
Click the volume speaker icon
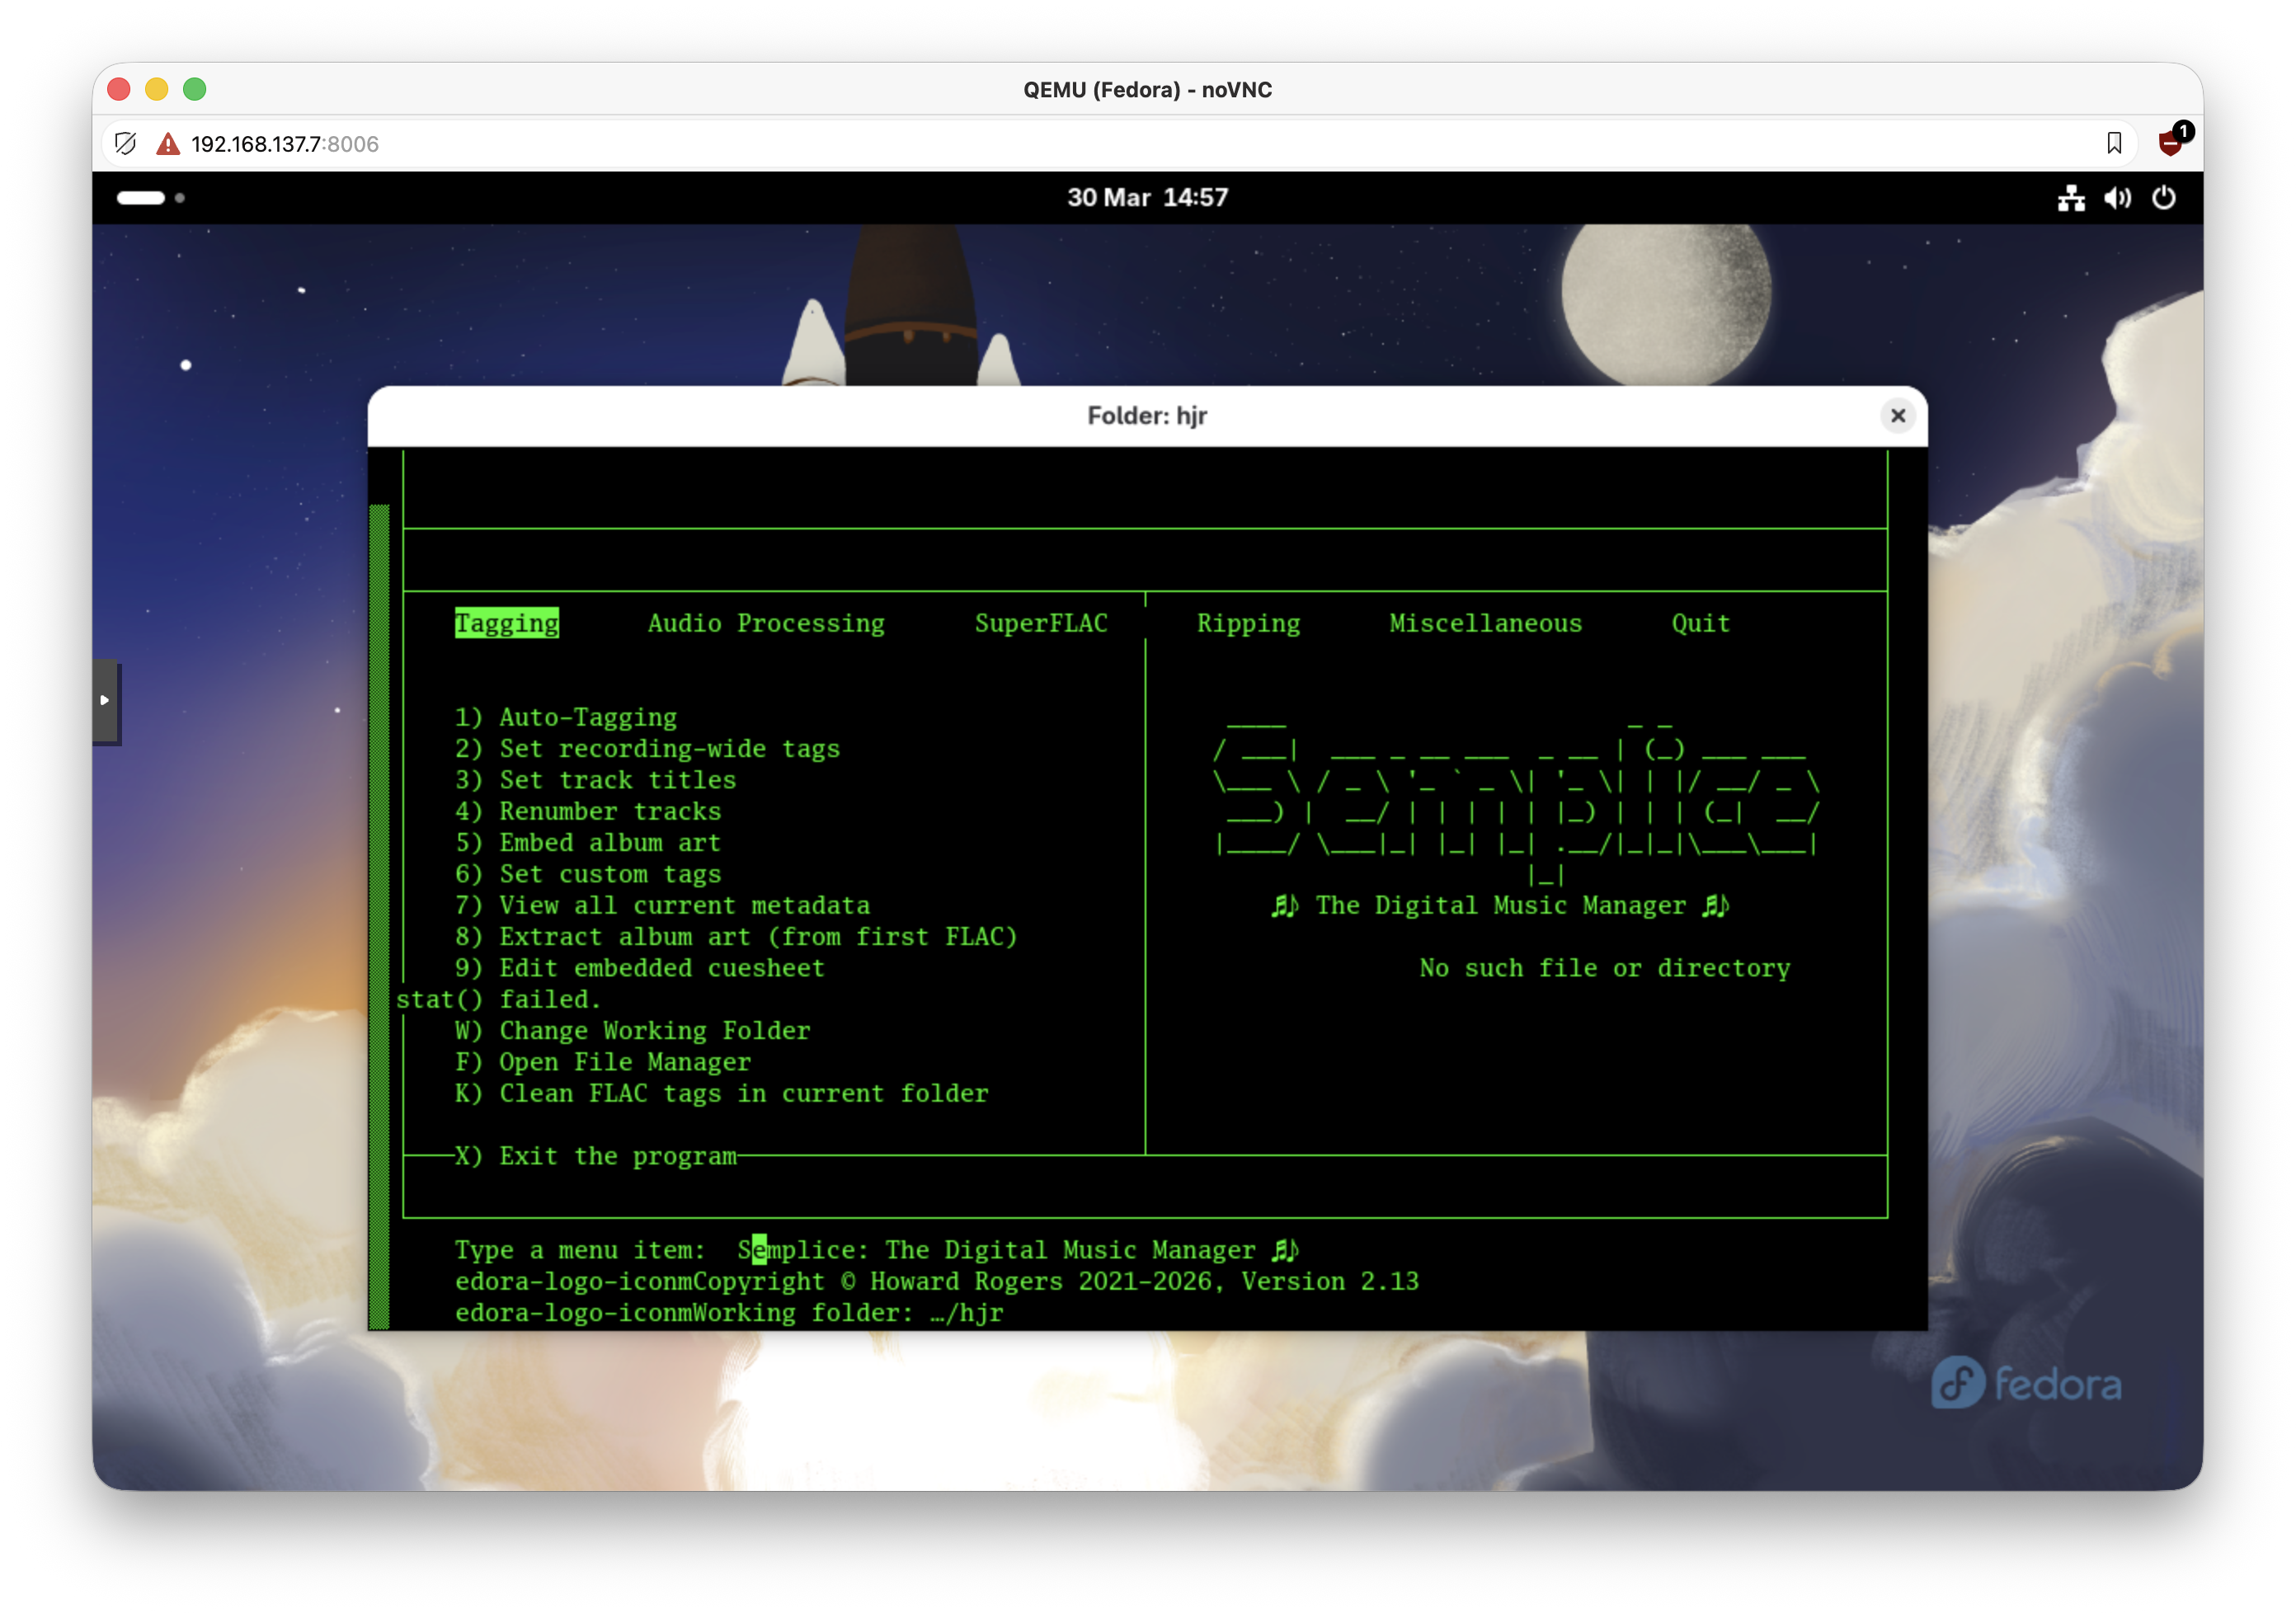coord(2116,198)
